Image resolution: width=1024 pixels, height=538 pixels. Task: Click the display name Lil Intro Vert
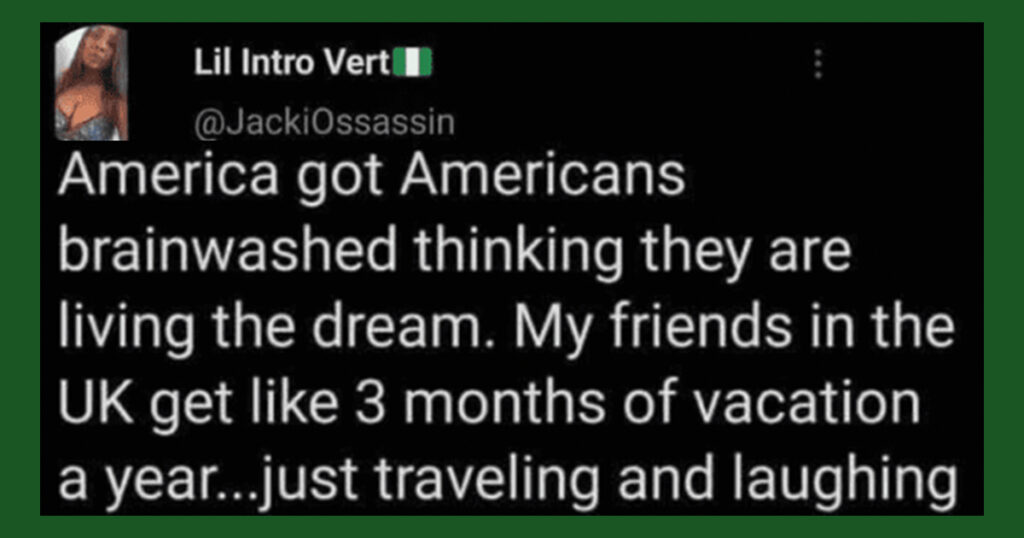[292, 63]
